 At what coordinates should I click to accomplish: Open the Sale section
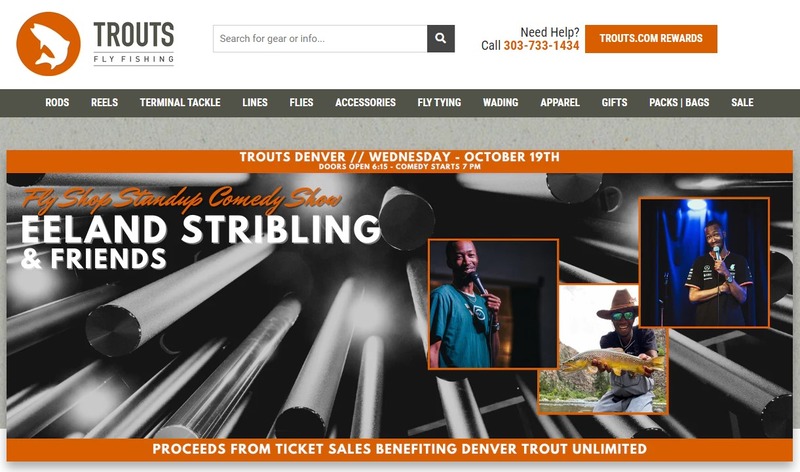(742, 103)
